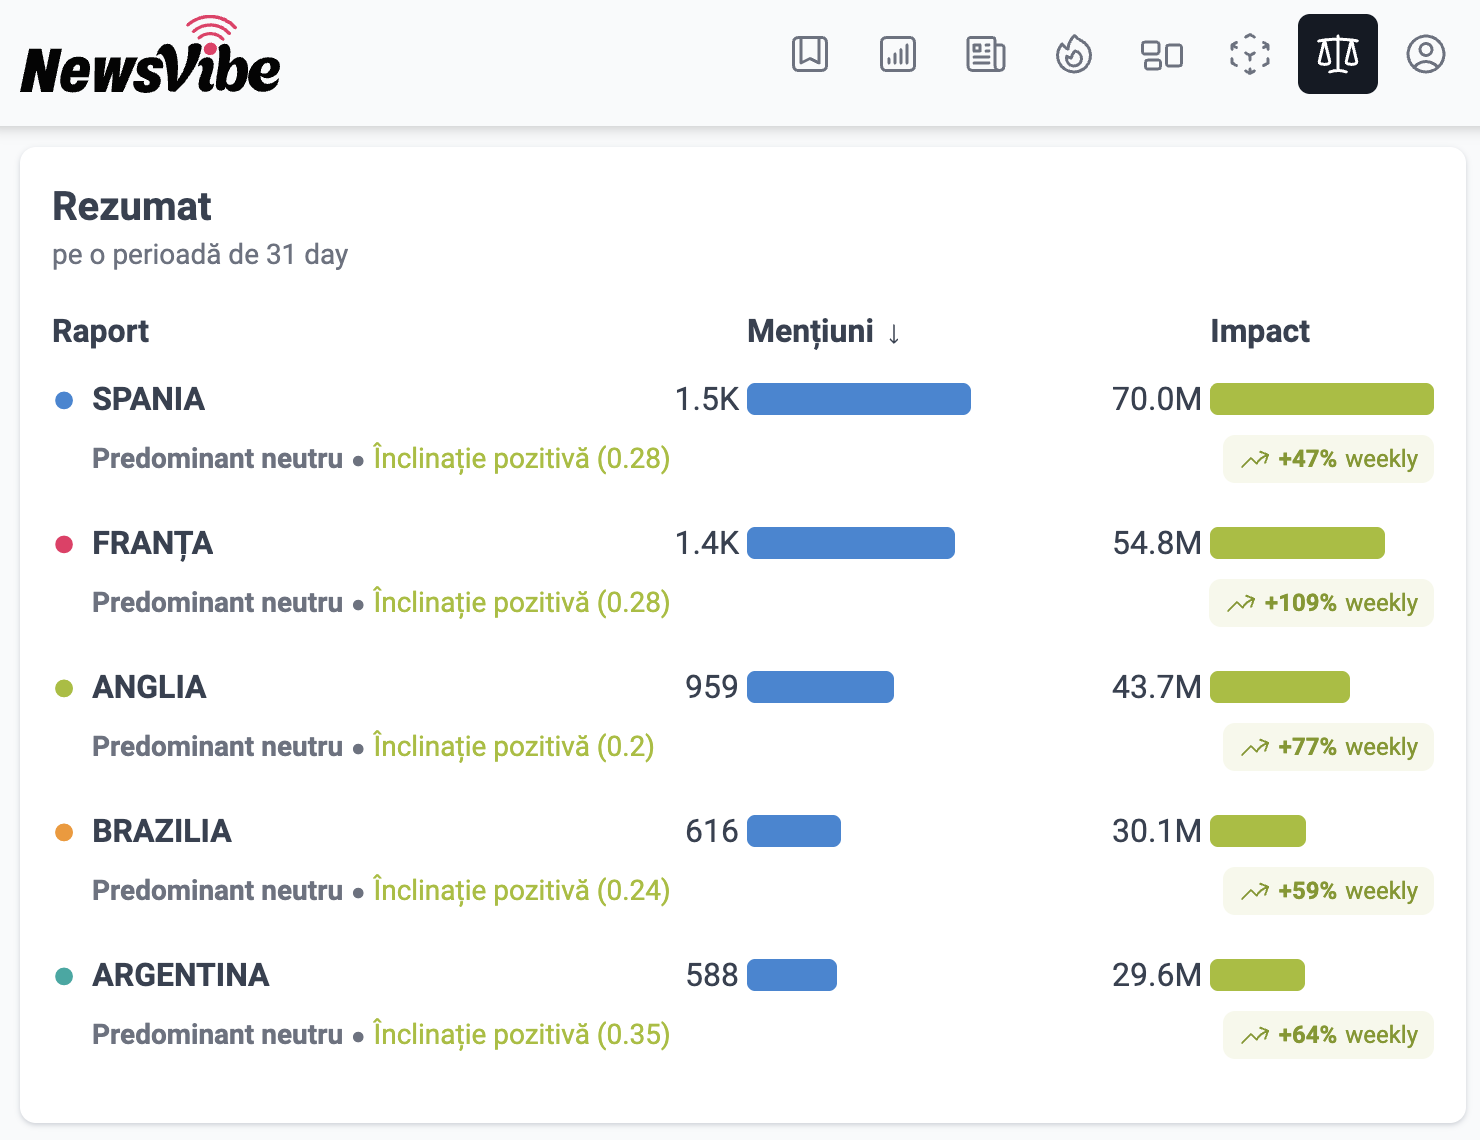
Task: Click the Rezumat heading
Action: click(x=132, y=206)
